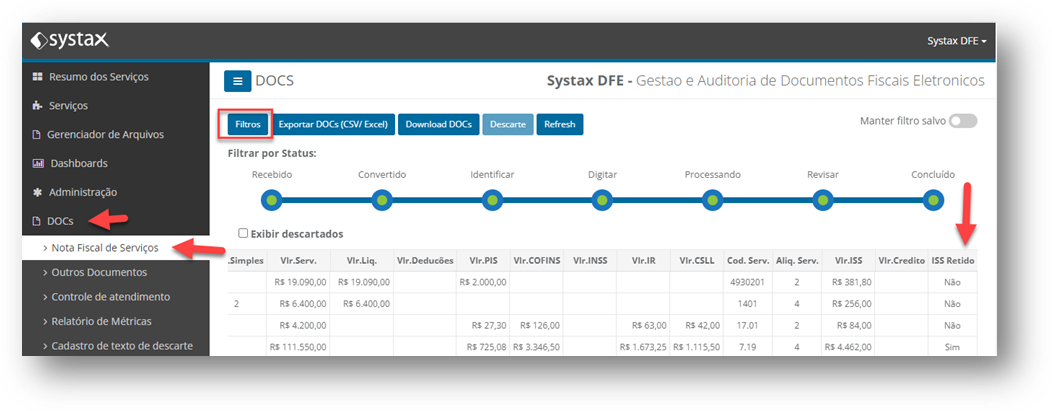Open the hamburger menu button beside DOCS
The width and height of the screenshot is (1052, 411).
coord(238,81)
